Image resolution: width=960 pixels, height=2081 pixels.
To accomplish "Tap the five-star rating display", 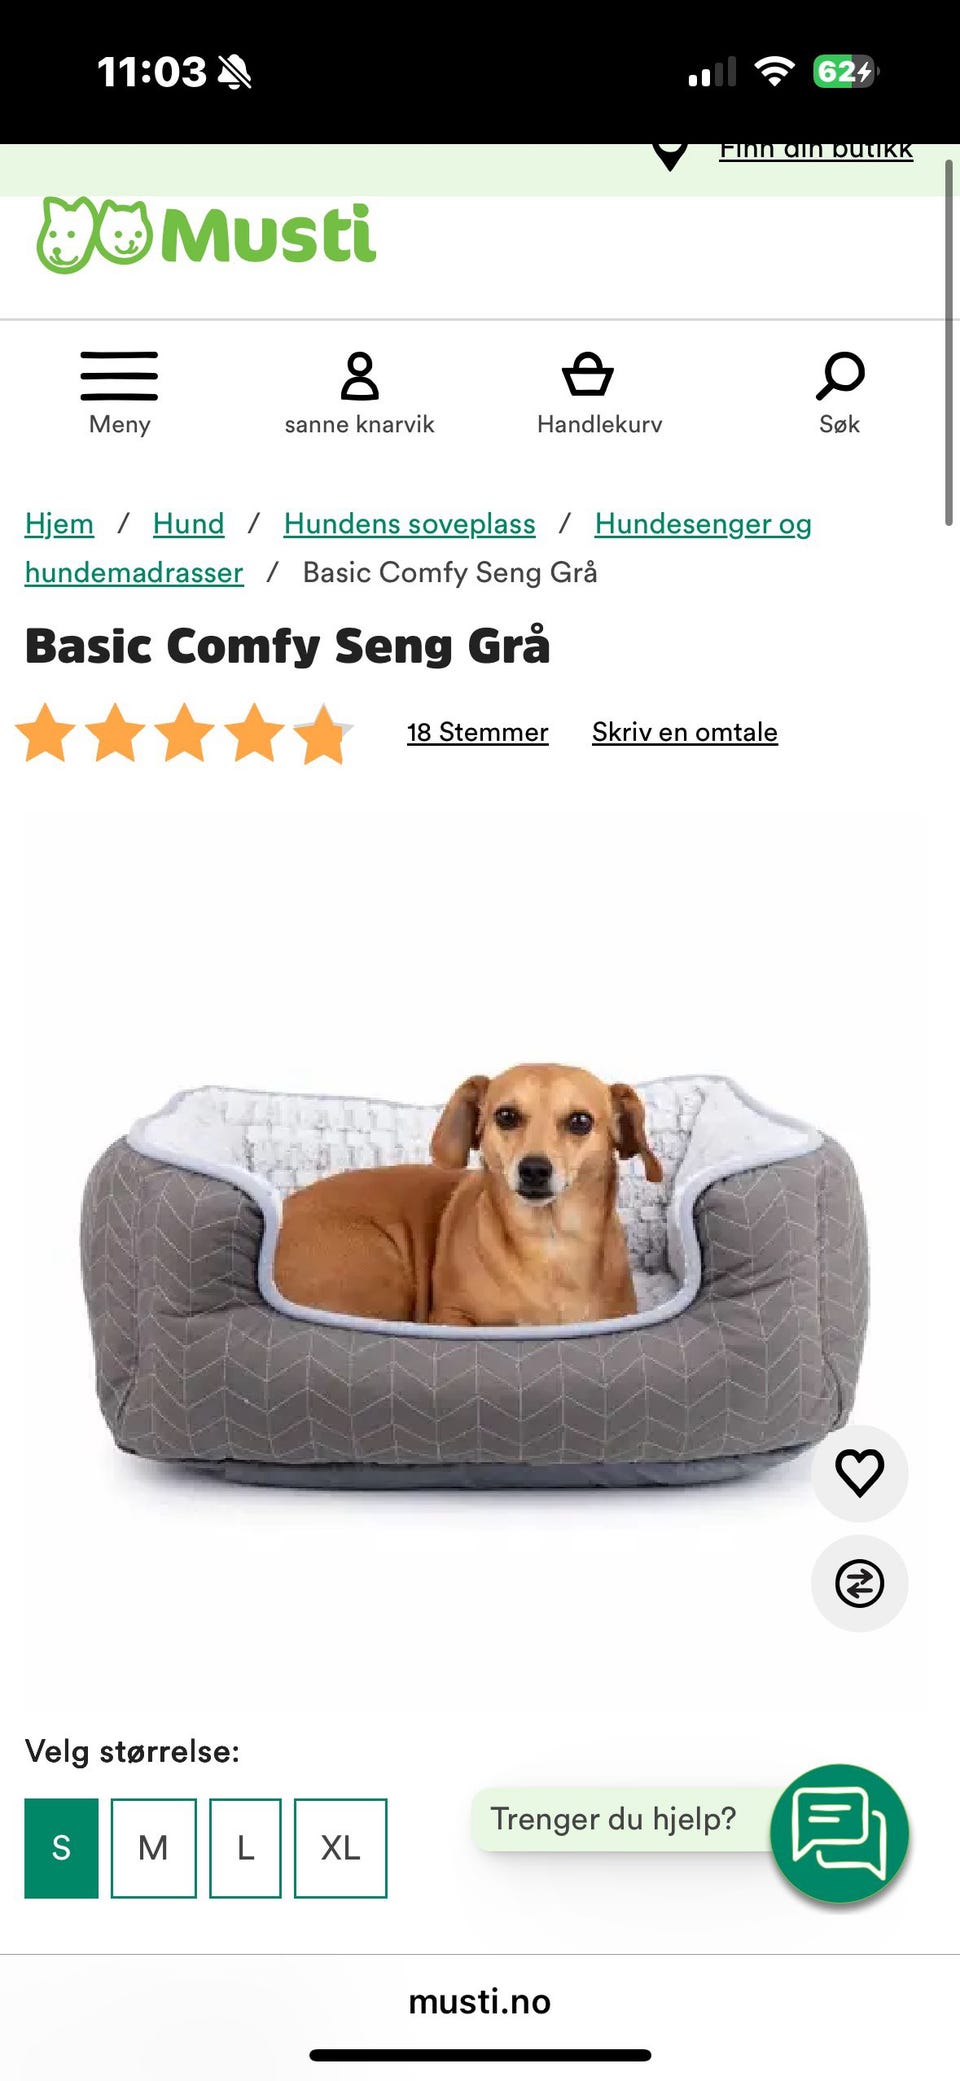I will [x=184, y=733].
